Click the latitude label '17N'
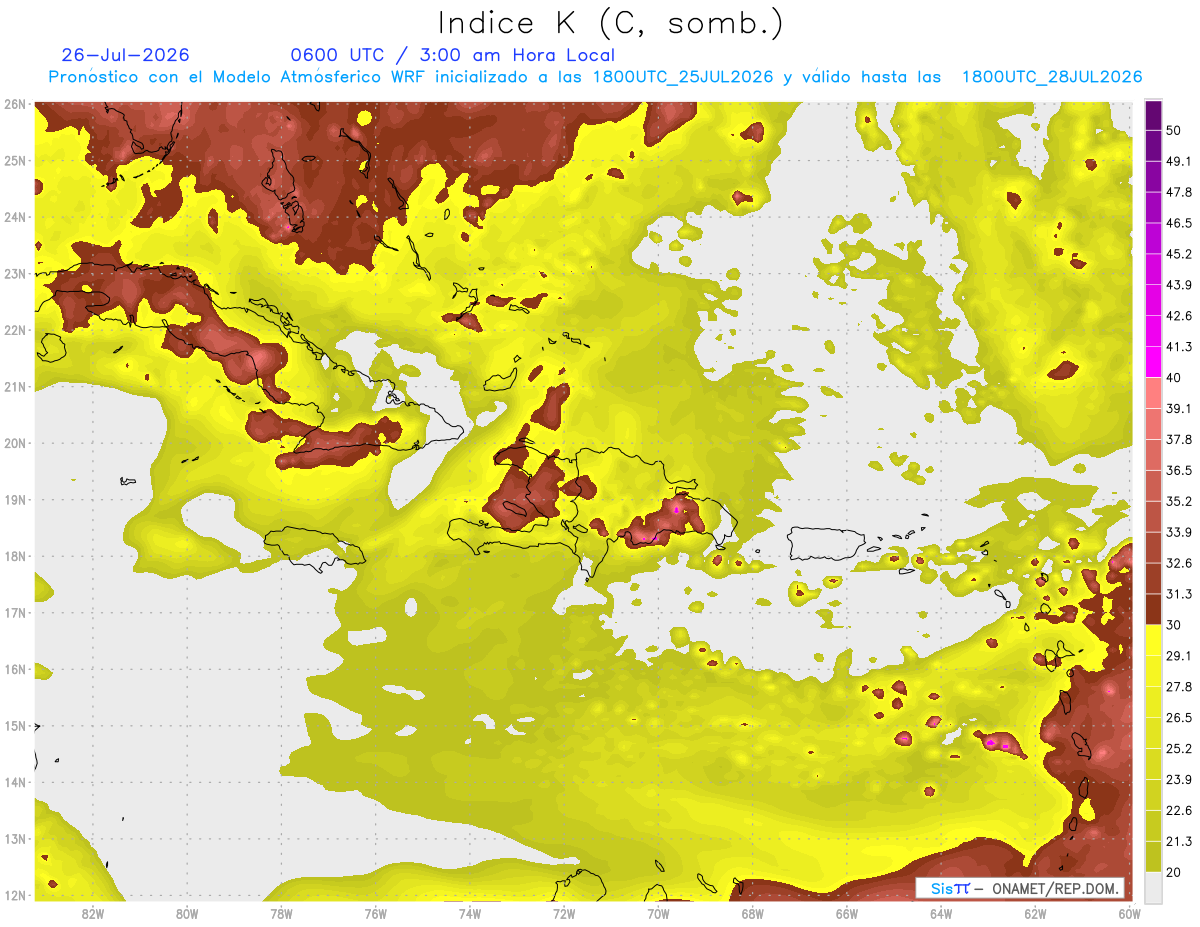Screen dimensions: 1200x927 15,612
